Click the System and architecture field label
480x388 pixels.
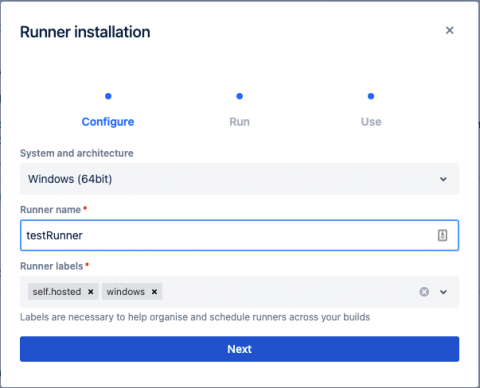(77, 153)
